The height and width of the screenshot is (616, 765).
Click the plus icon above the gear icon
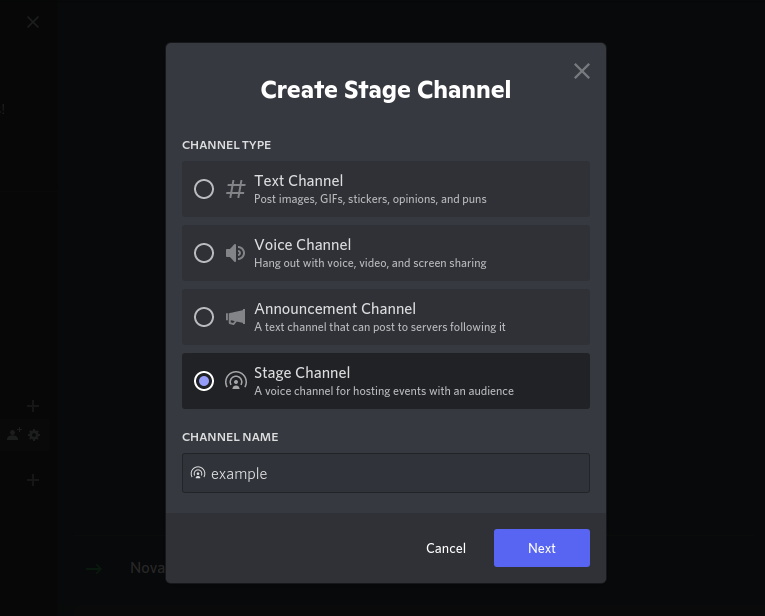[x=33, y=406]
